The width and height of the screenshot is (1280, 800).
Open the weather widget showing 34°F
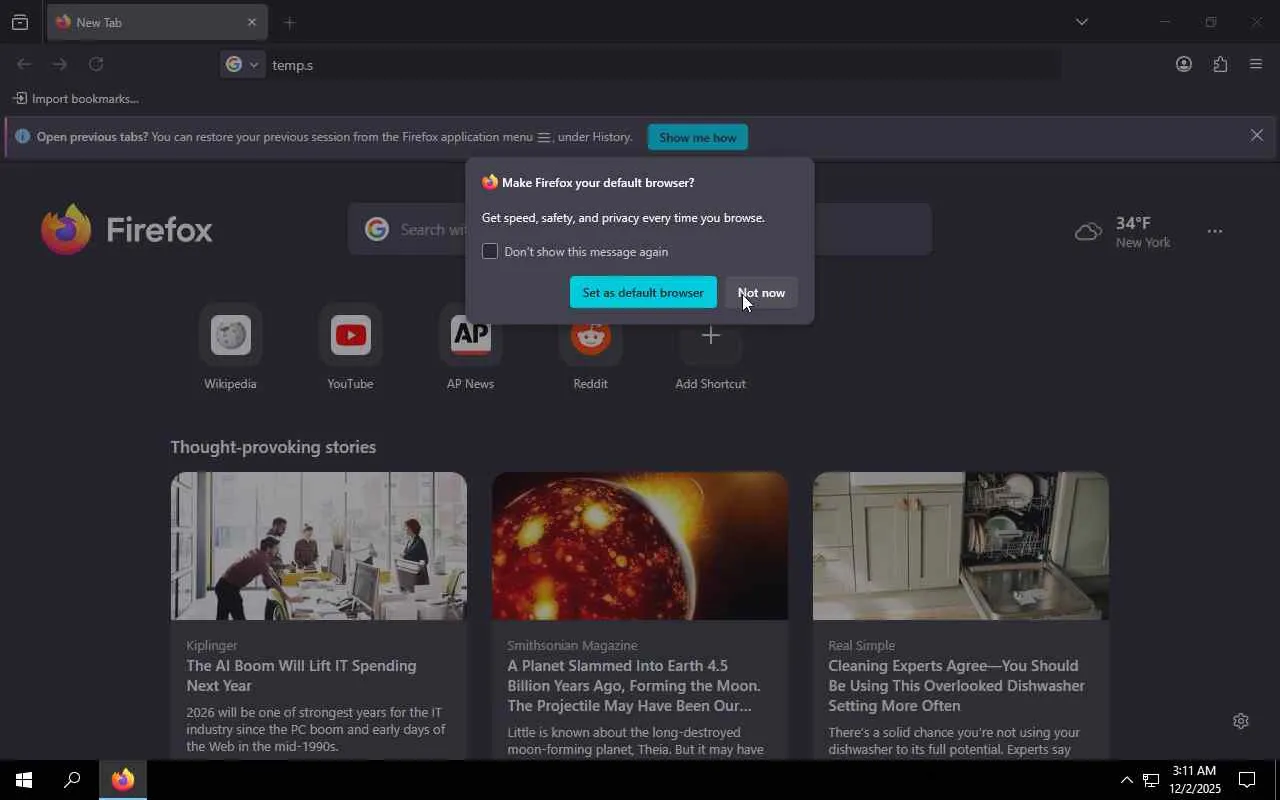[1122, 232]
